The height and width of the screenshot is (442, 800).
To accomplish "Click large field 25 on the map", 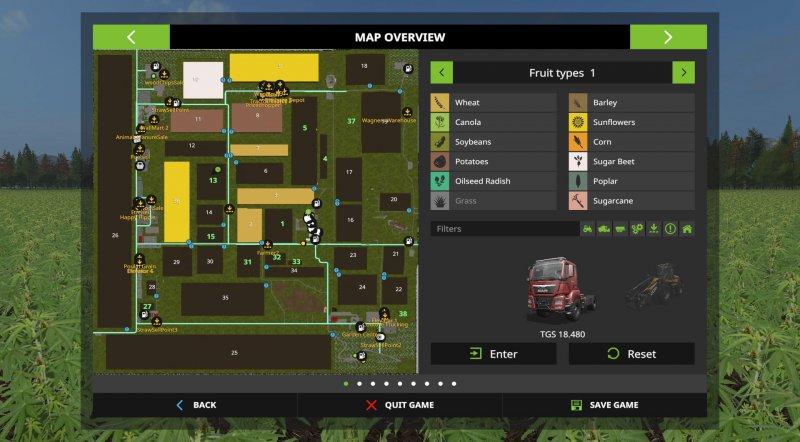I will tap(218, 352).
